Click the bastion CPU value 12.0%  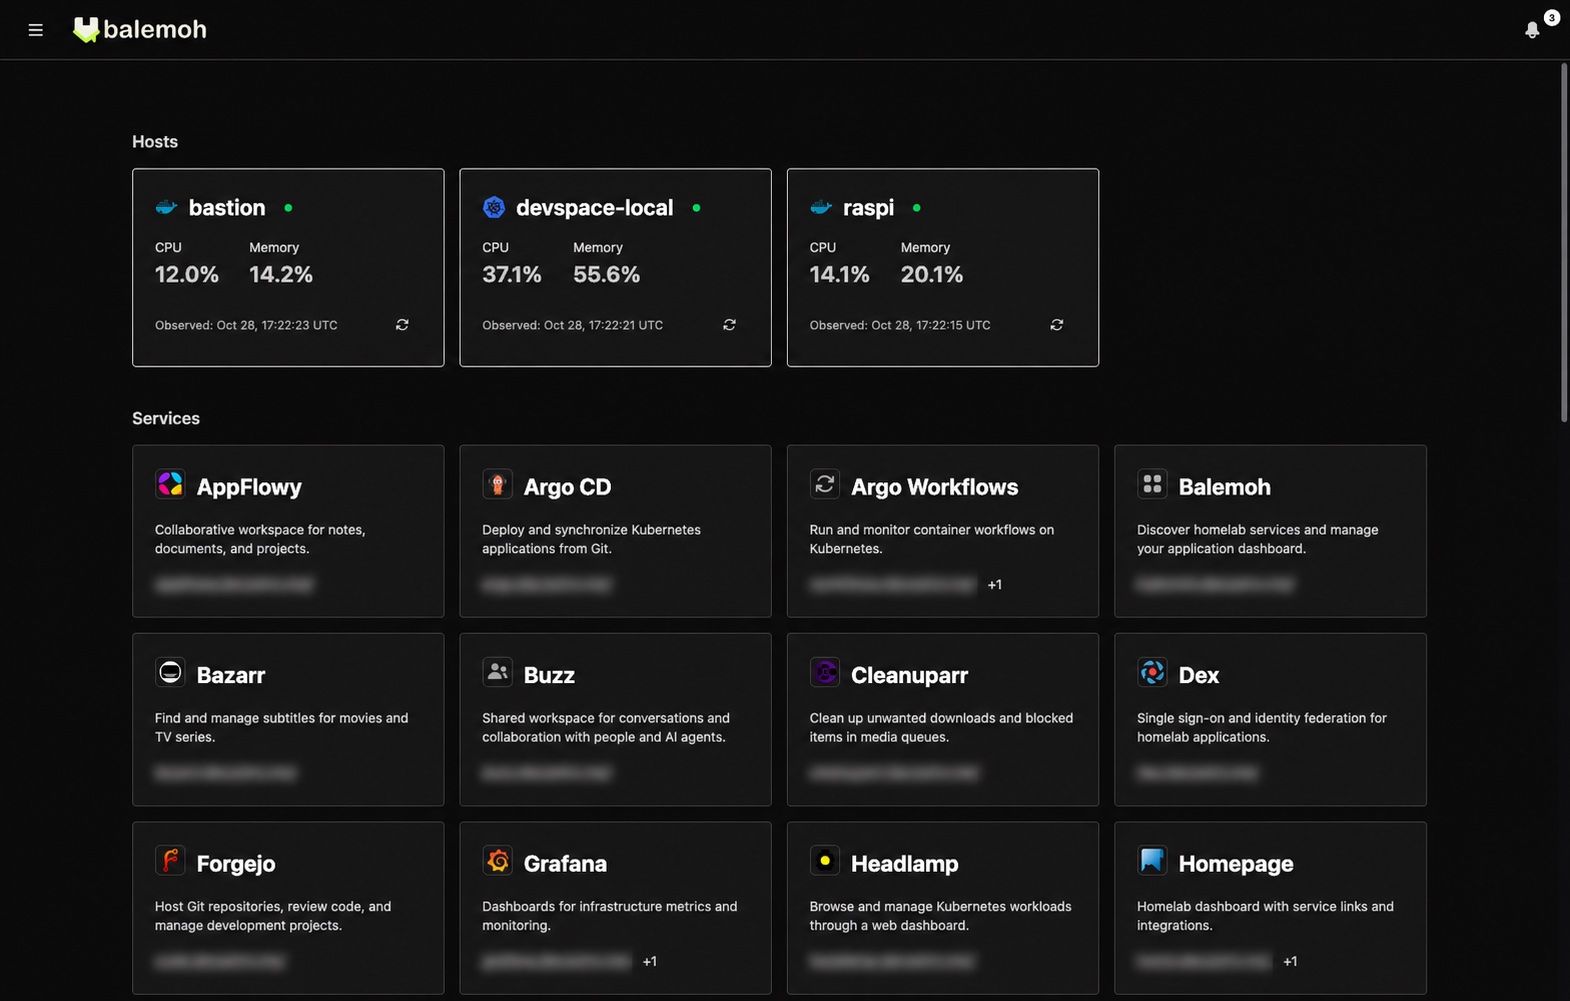coord(187,275)
